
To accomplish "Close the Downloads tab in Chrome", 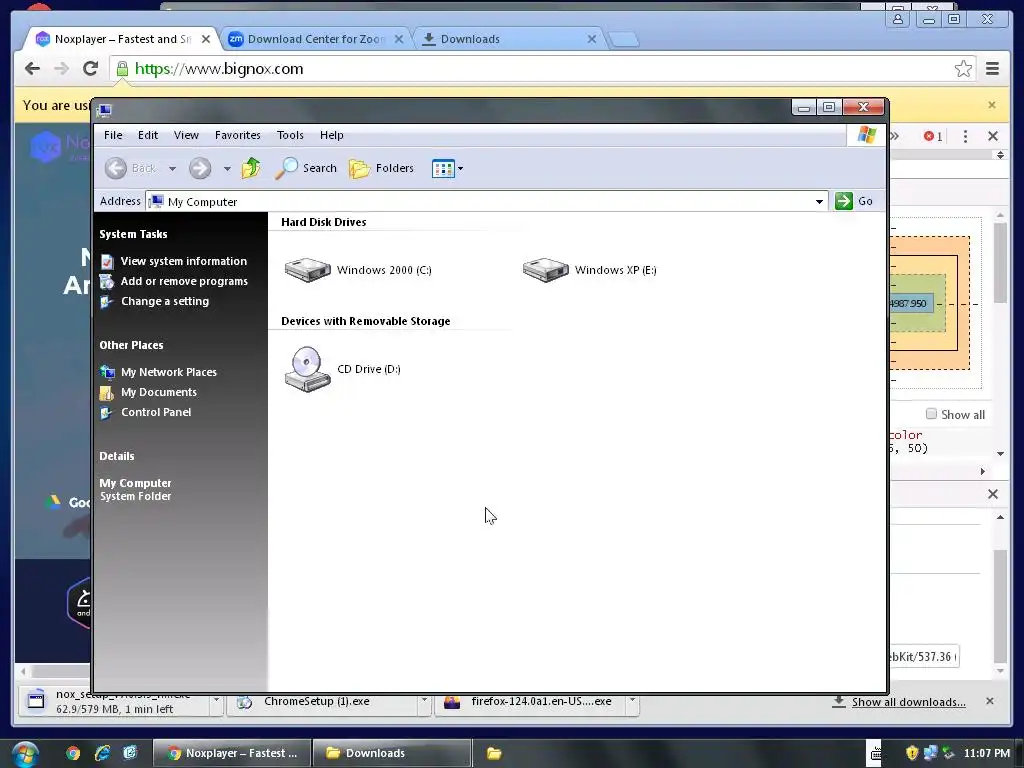I will pyautogui.click(x=592, y=39).
